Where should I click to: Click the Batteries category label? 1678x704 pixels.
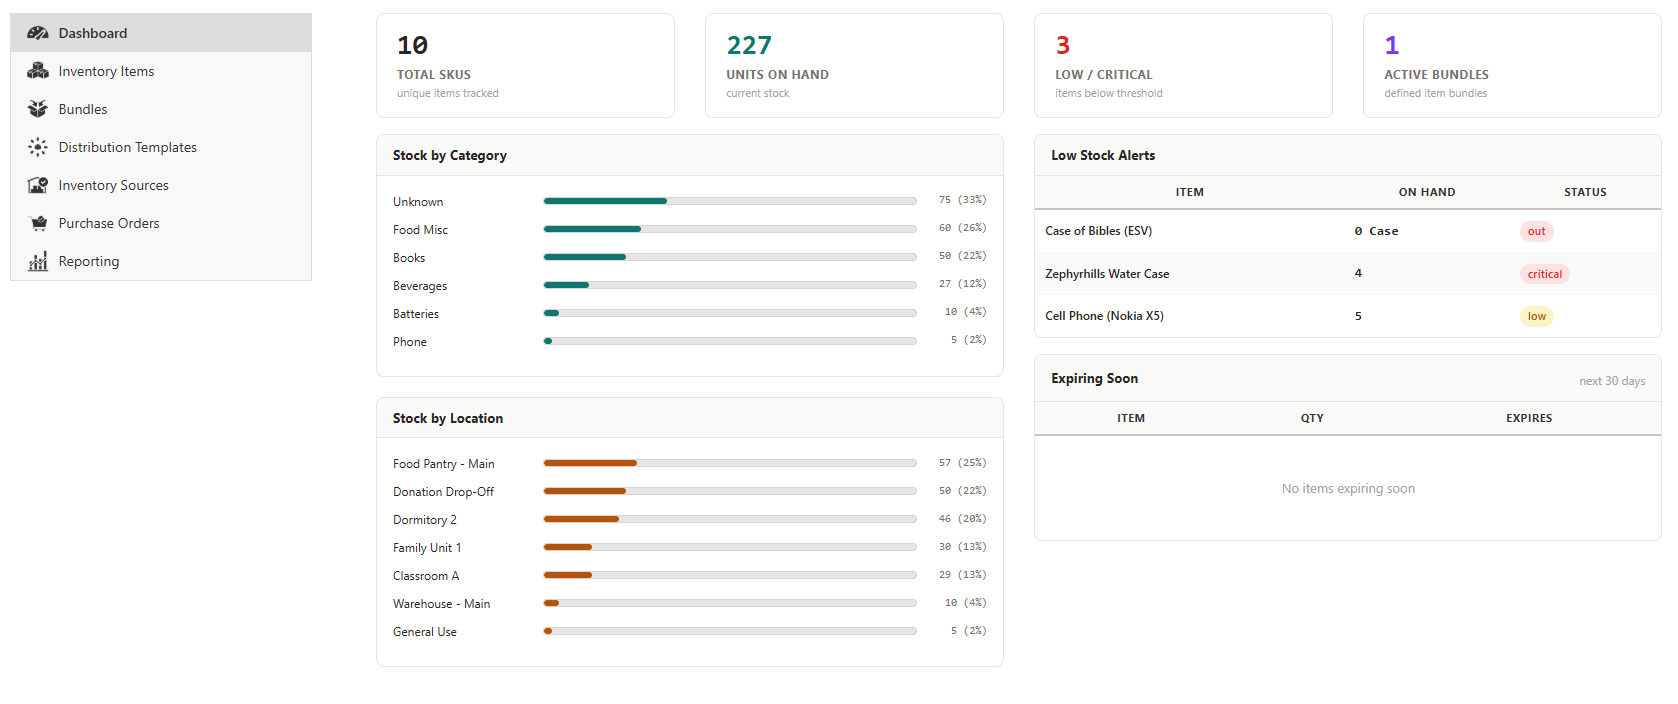coord(416,314)
